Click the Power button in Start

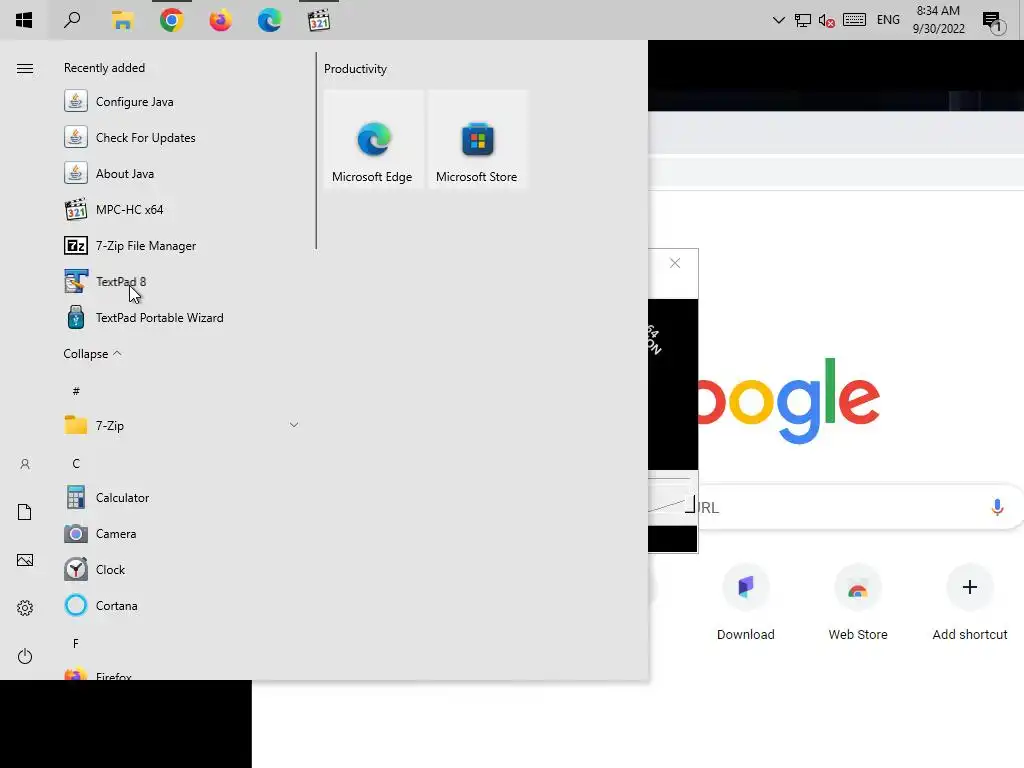pyautogui.click(x=25, y=656)
